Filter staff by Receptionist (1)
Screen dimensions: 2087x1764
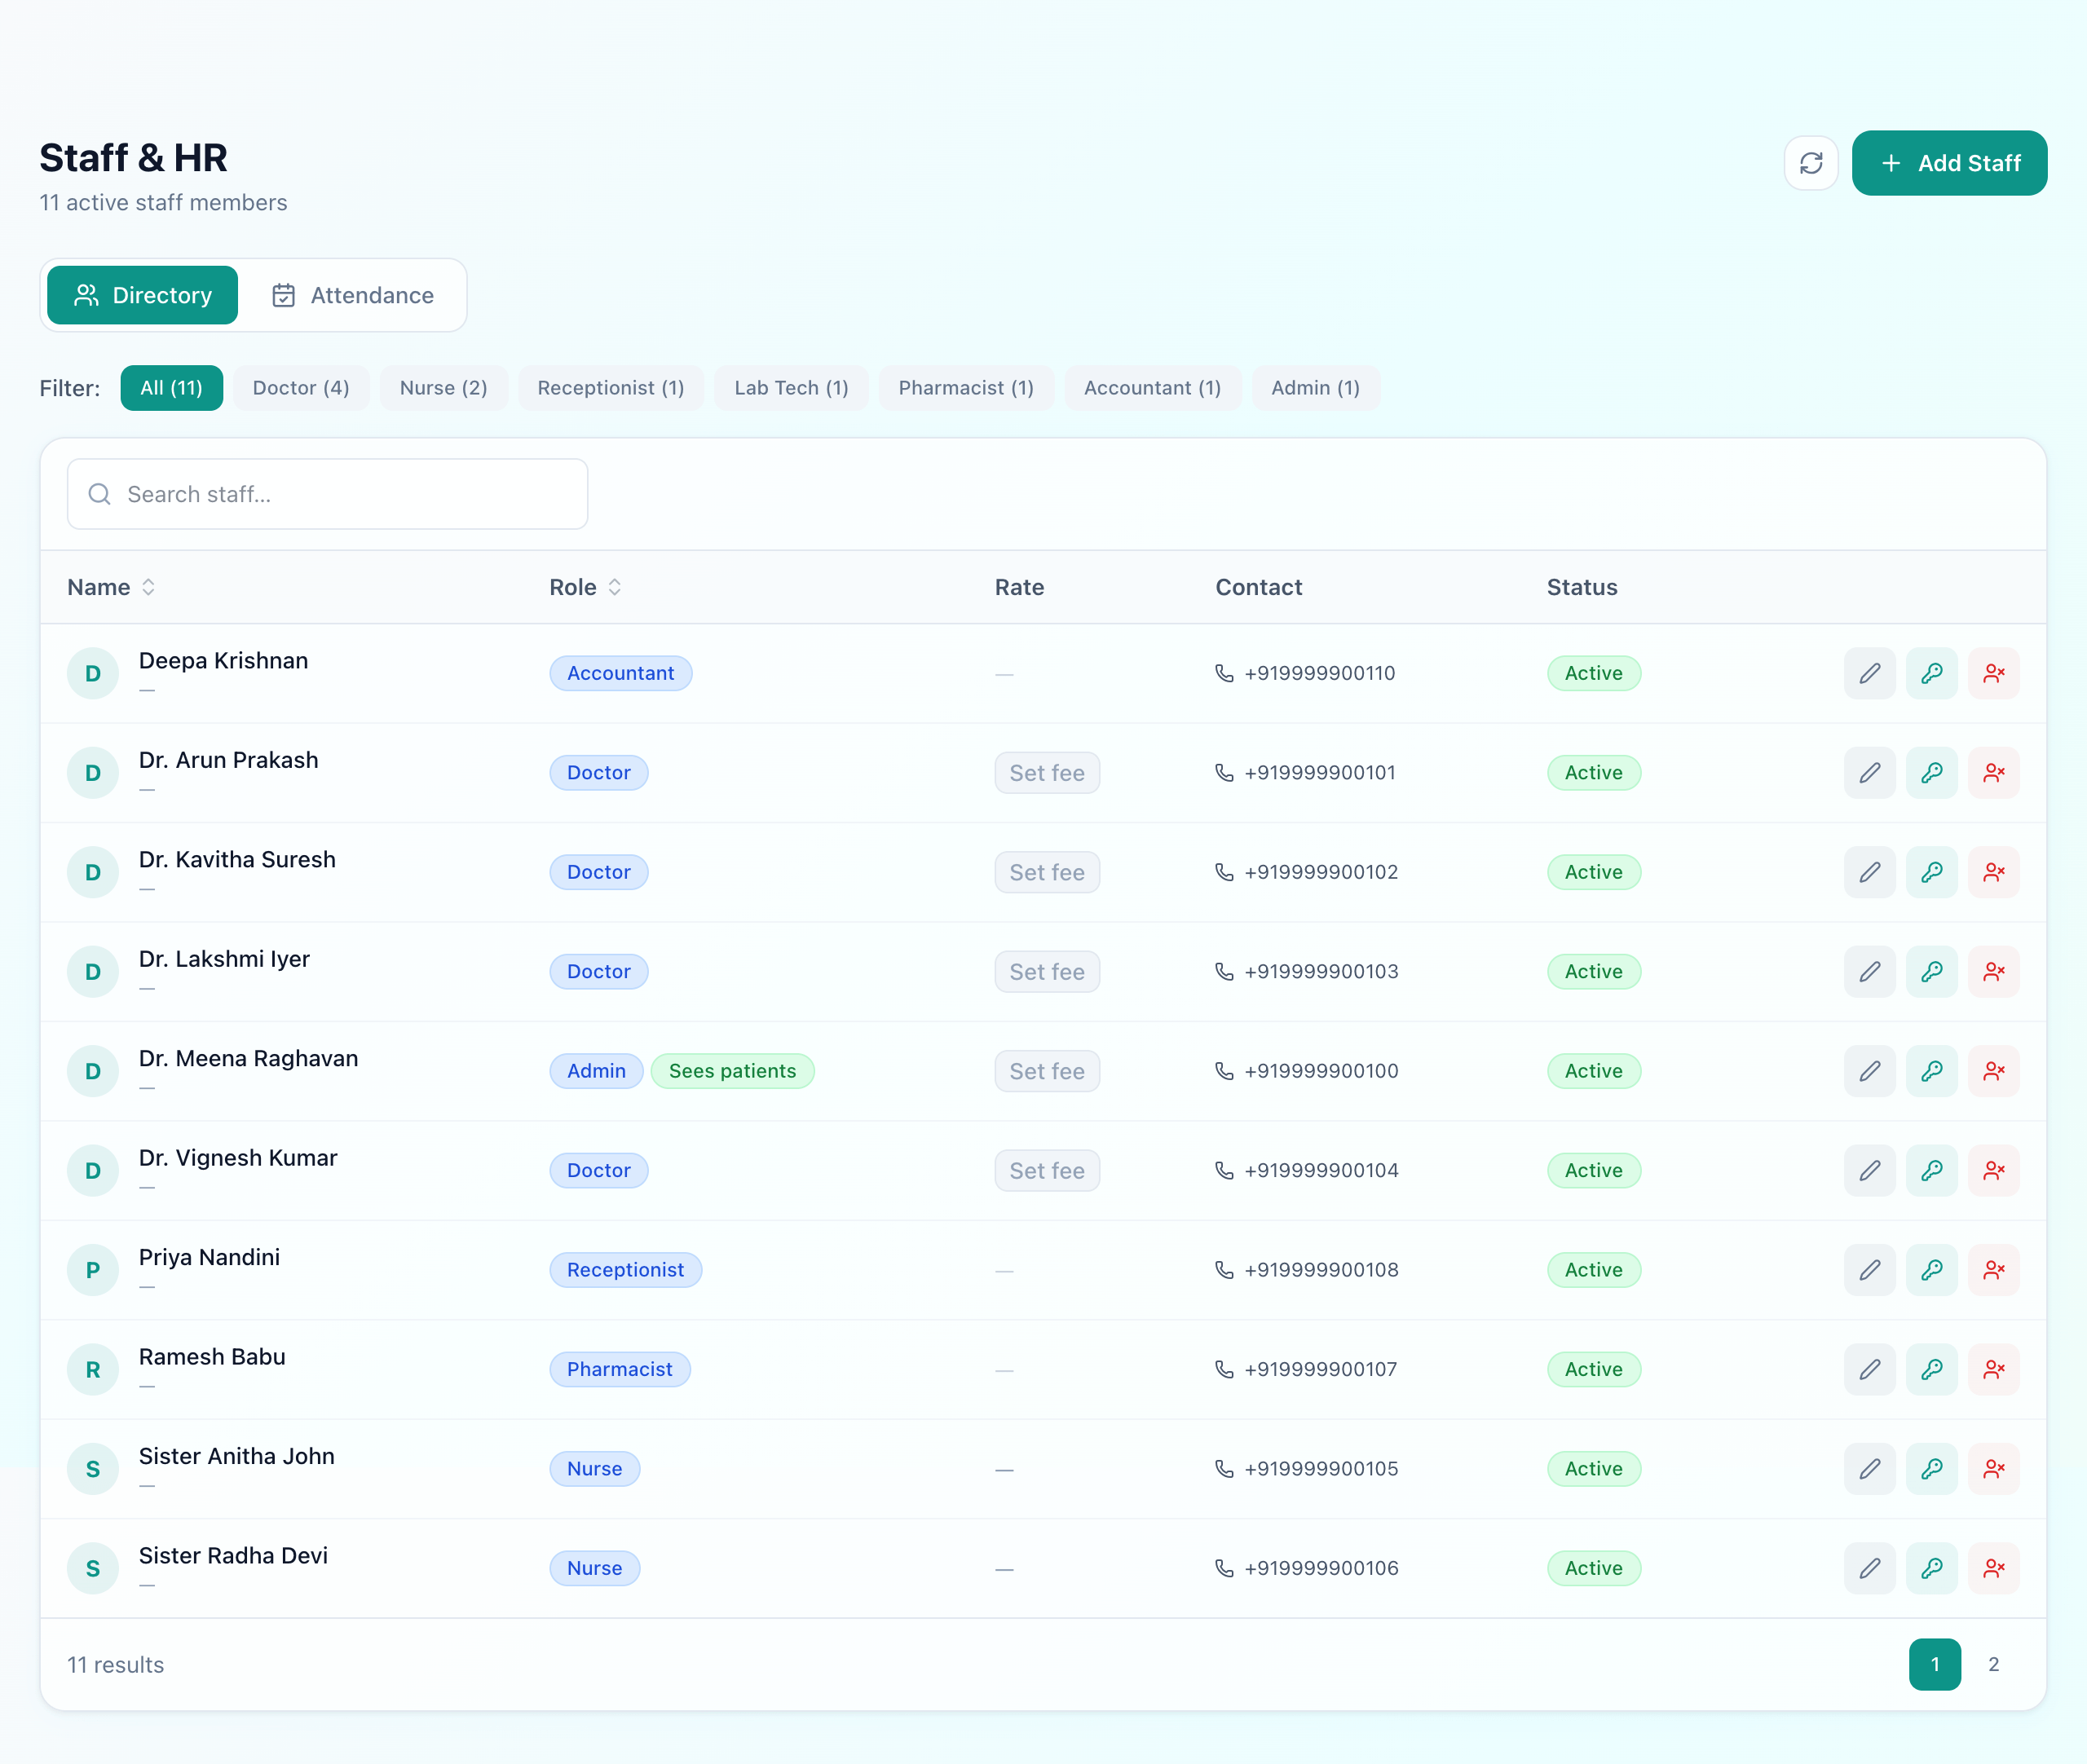point(610,388)
